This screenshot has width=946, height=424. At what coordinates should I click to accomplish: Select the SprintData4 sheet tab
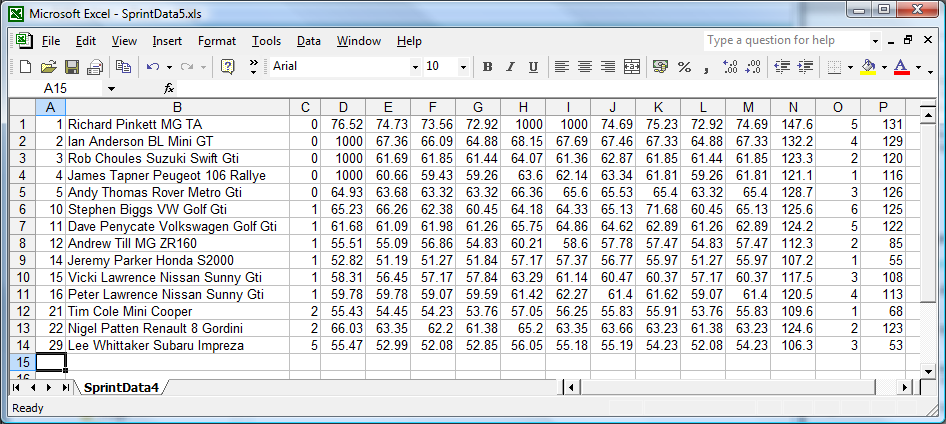click(x=121, y=387)
